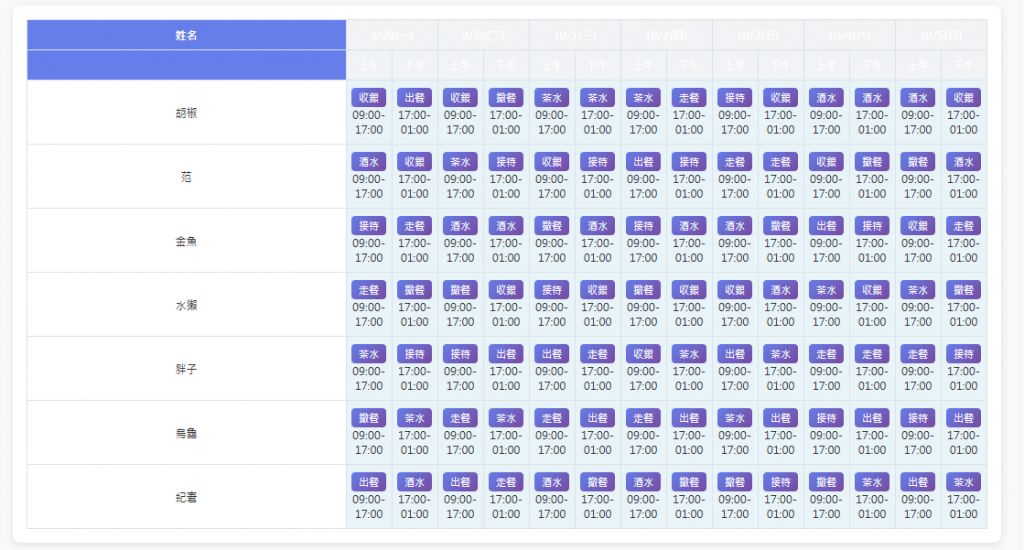Click 范's 10/5 下午 酒水 badge
The image size is (1024, 550).
(x=963, y=161)
